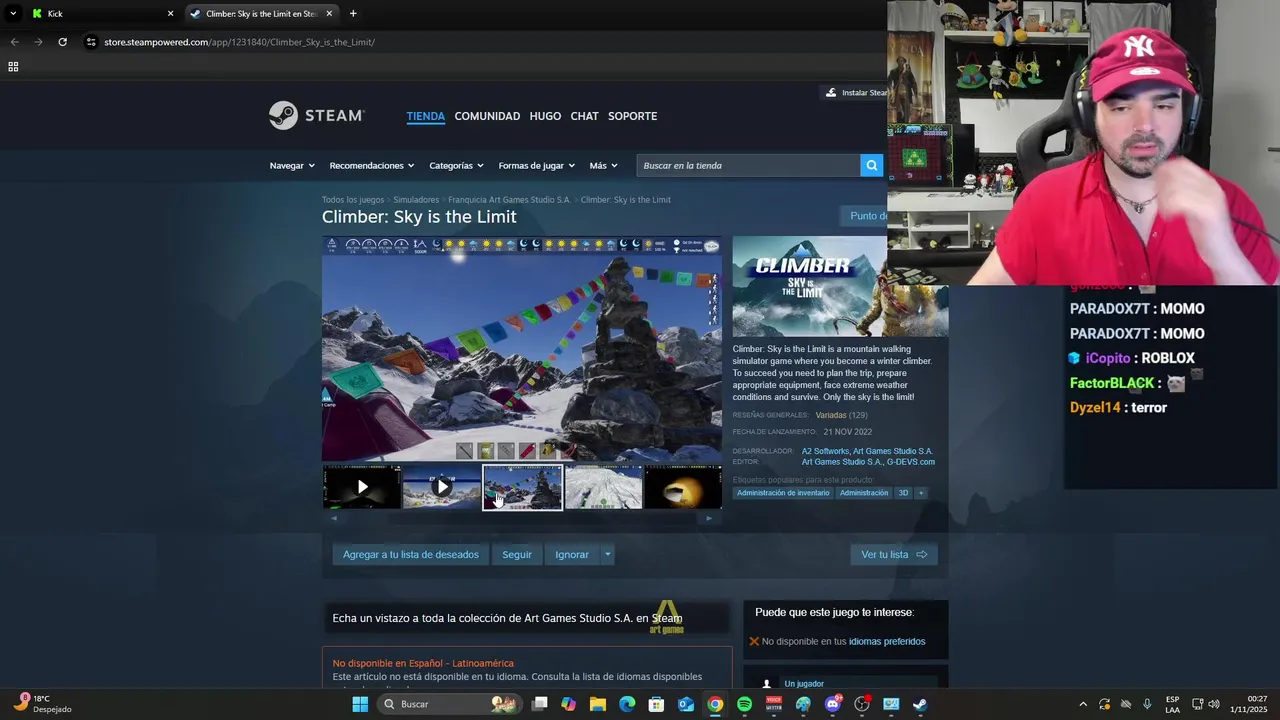Select the dark cave screenshot thumbnail
The height and width of the screenshot is (720, 1280).
tap(683, 487)
